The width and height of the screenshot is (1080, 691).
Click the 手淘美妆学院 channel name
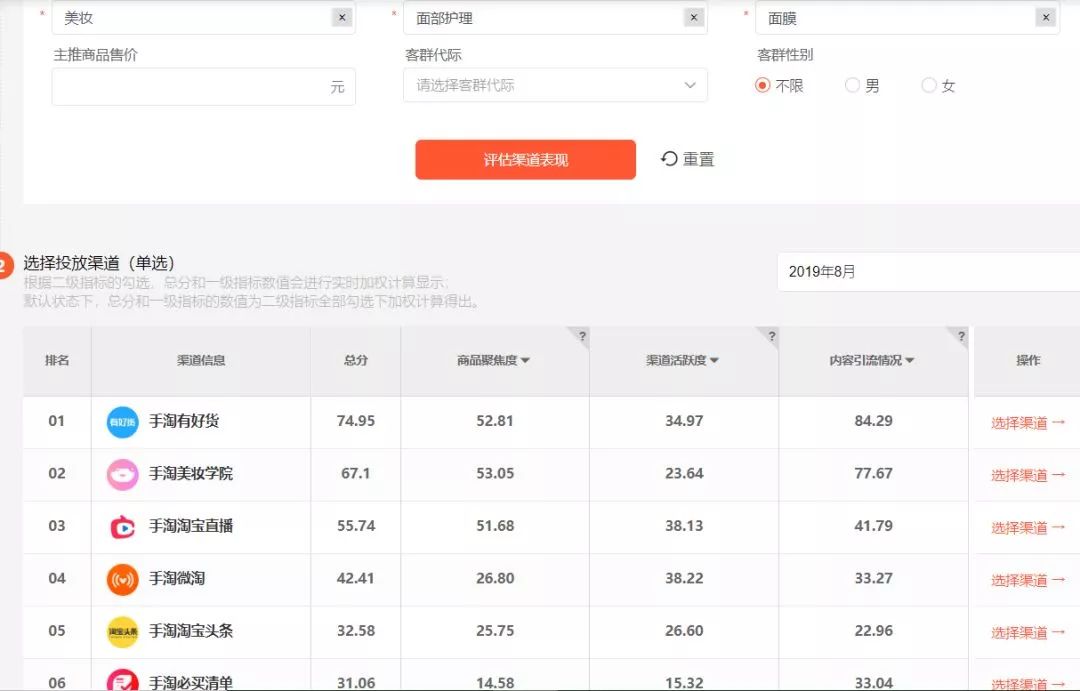[x=191, y=473]
